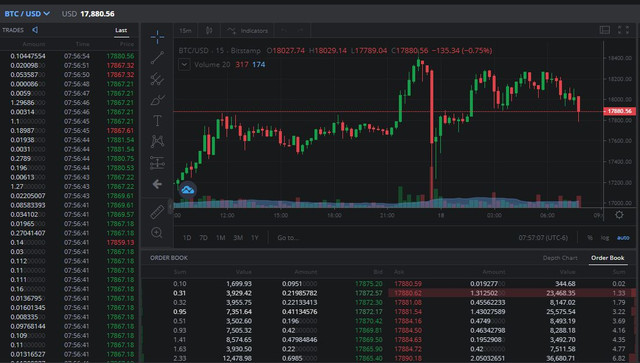Select the Order Book tab
Image resolution: width=640 pixels, height=363 pixels.
pos(608,258)
